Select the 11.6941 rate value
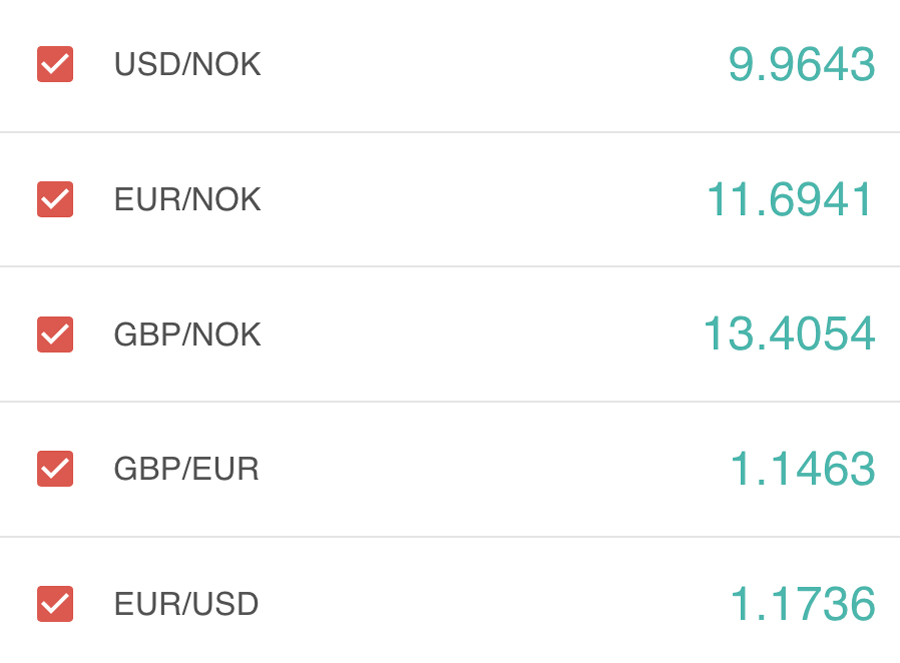900x663 pixels. click(x=790, y=200)
